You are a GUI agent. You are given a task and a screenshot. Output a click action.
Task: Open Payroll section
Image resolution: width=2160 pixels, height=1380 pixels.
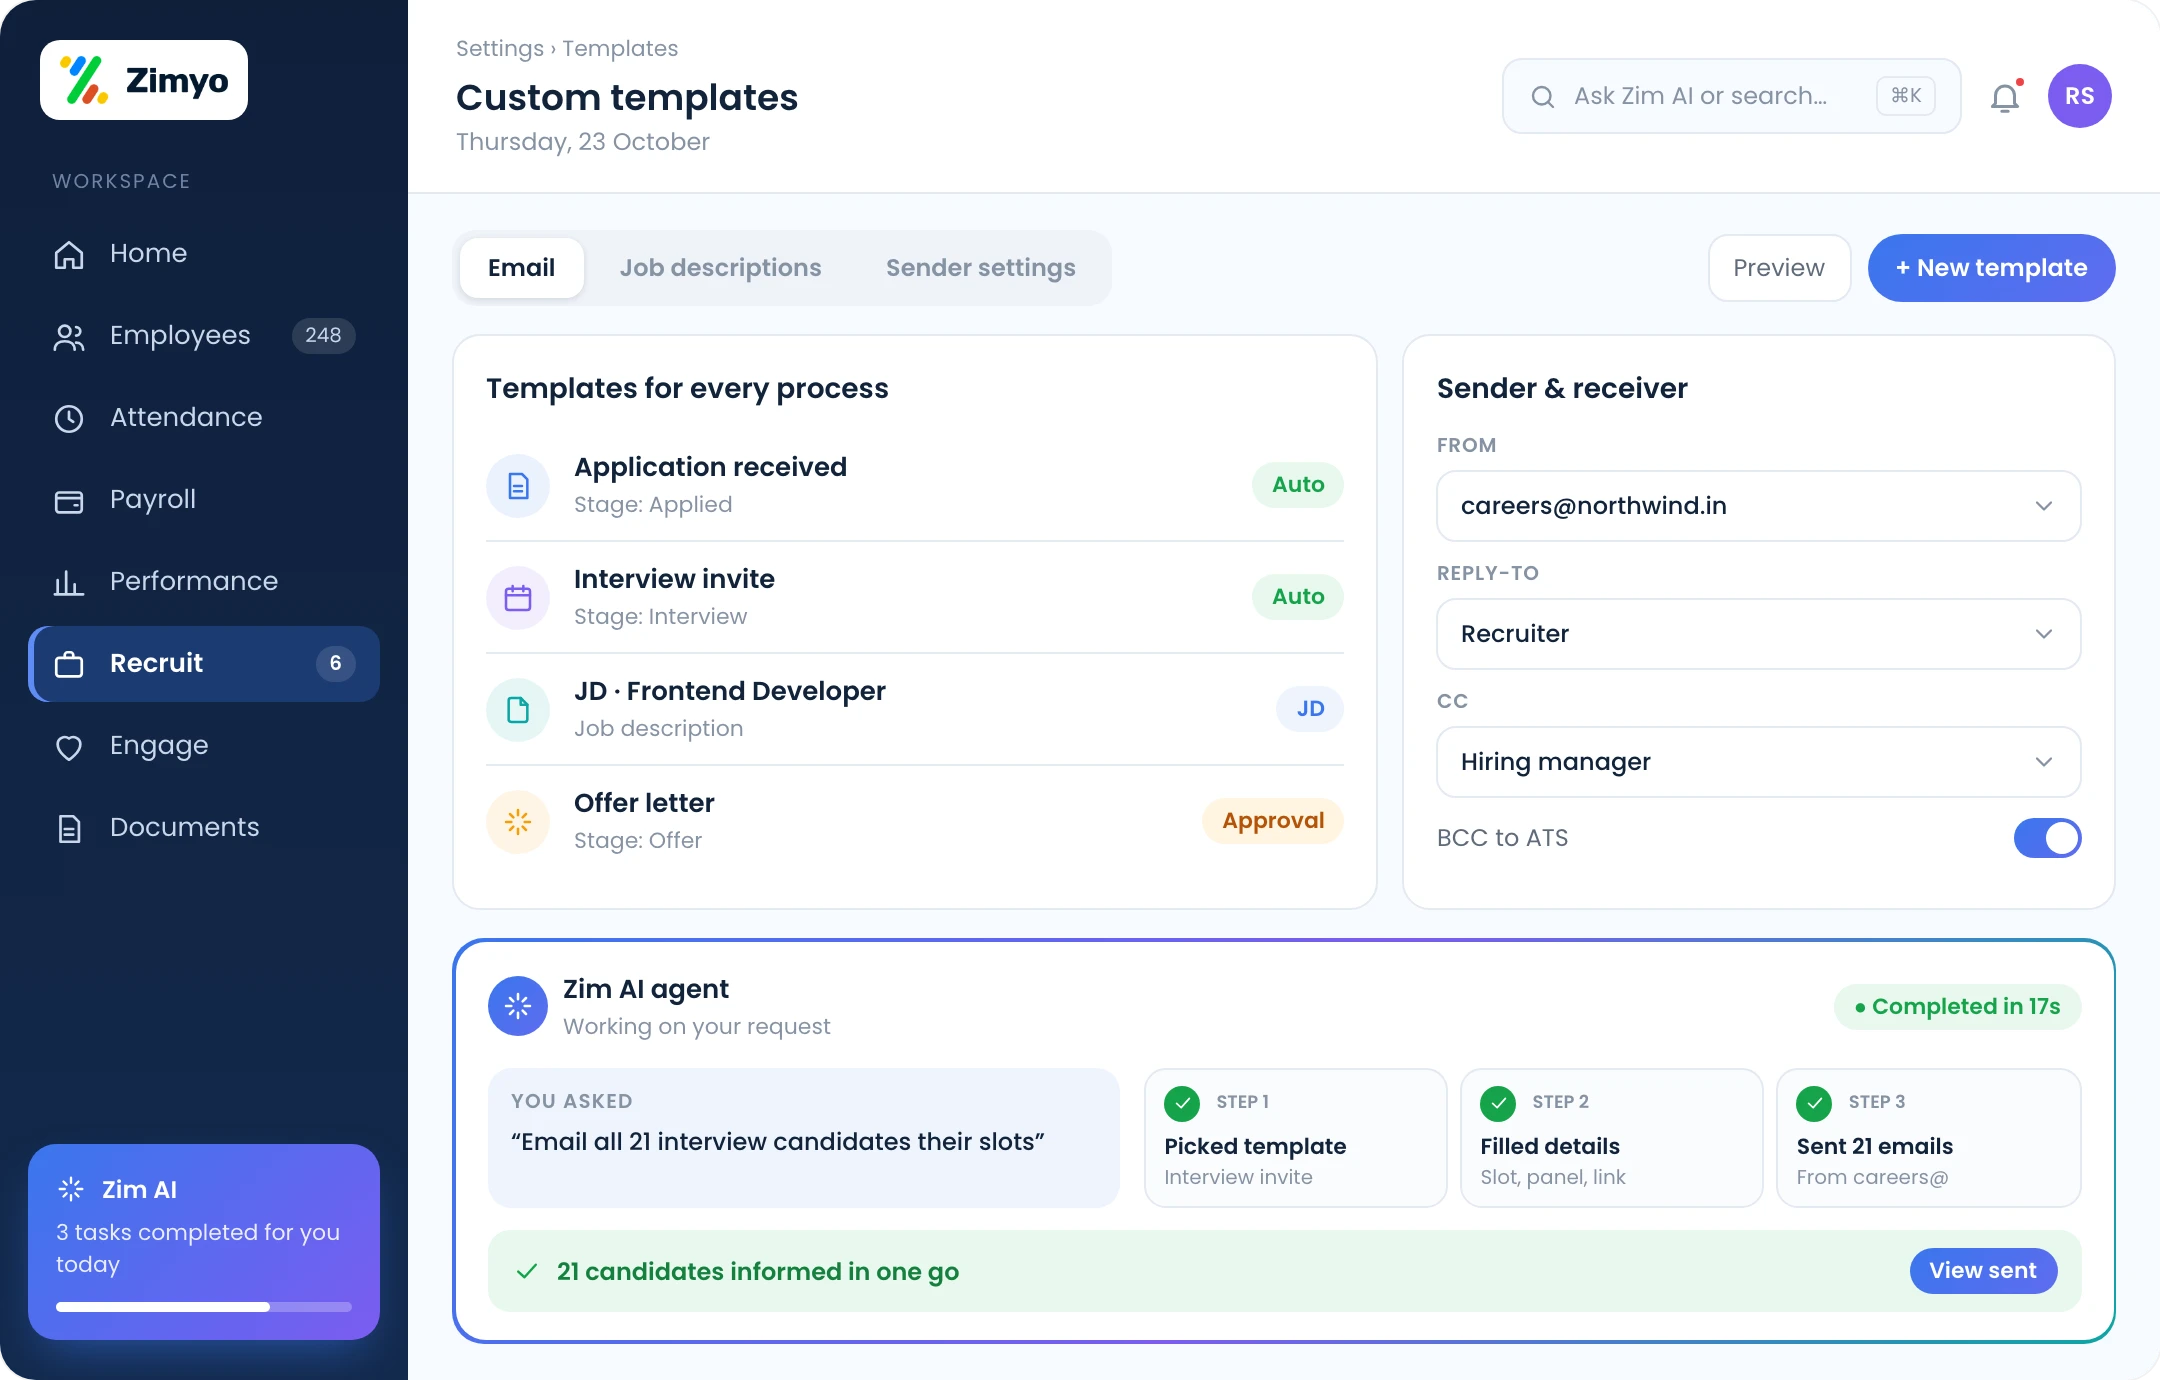[x=204, y=500]
